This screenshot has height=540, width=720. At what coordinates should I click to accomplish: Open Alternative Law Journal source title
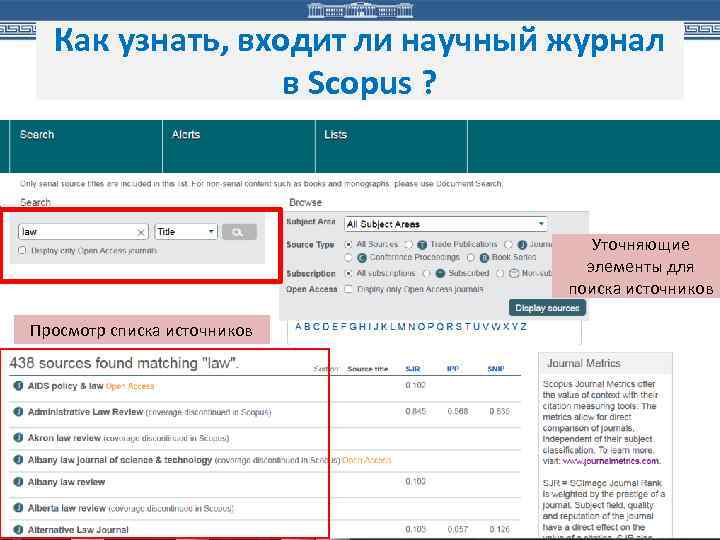pyautogui.click(x=78, y=530)
